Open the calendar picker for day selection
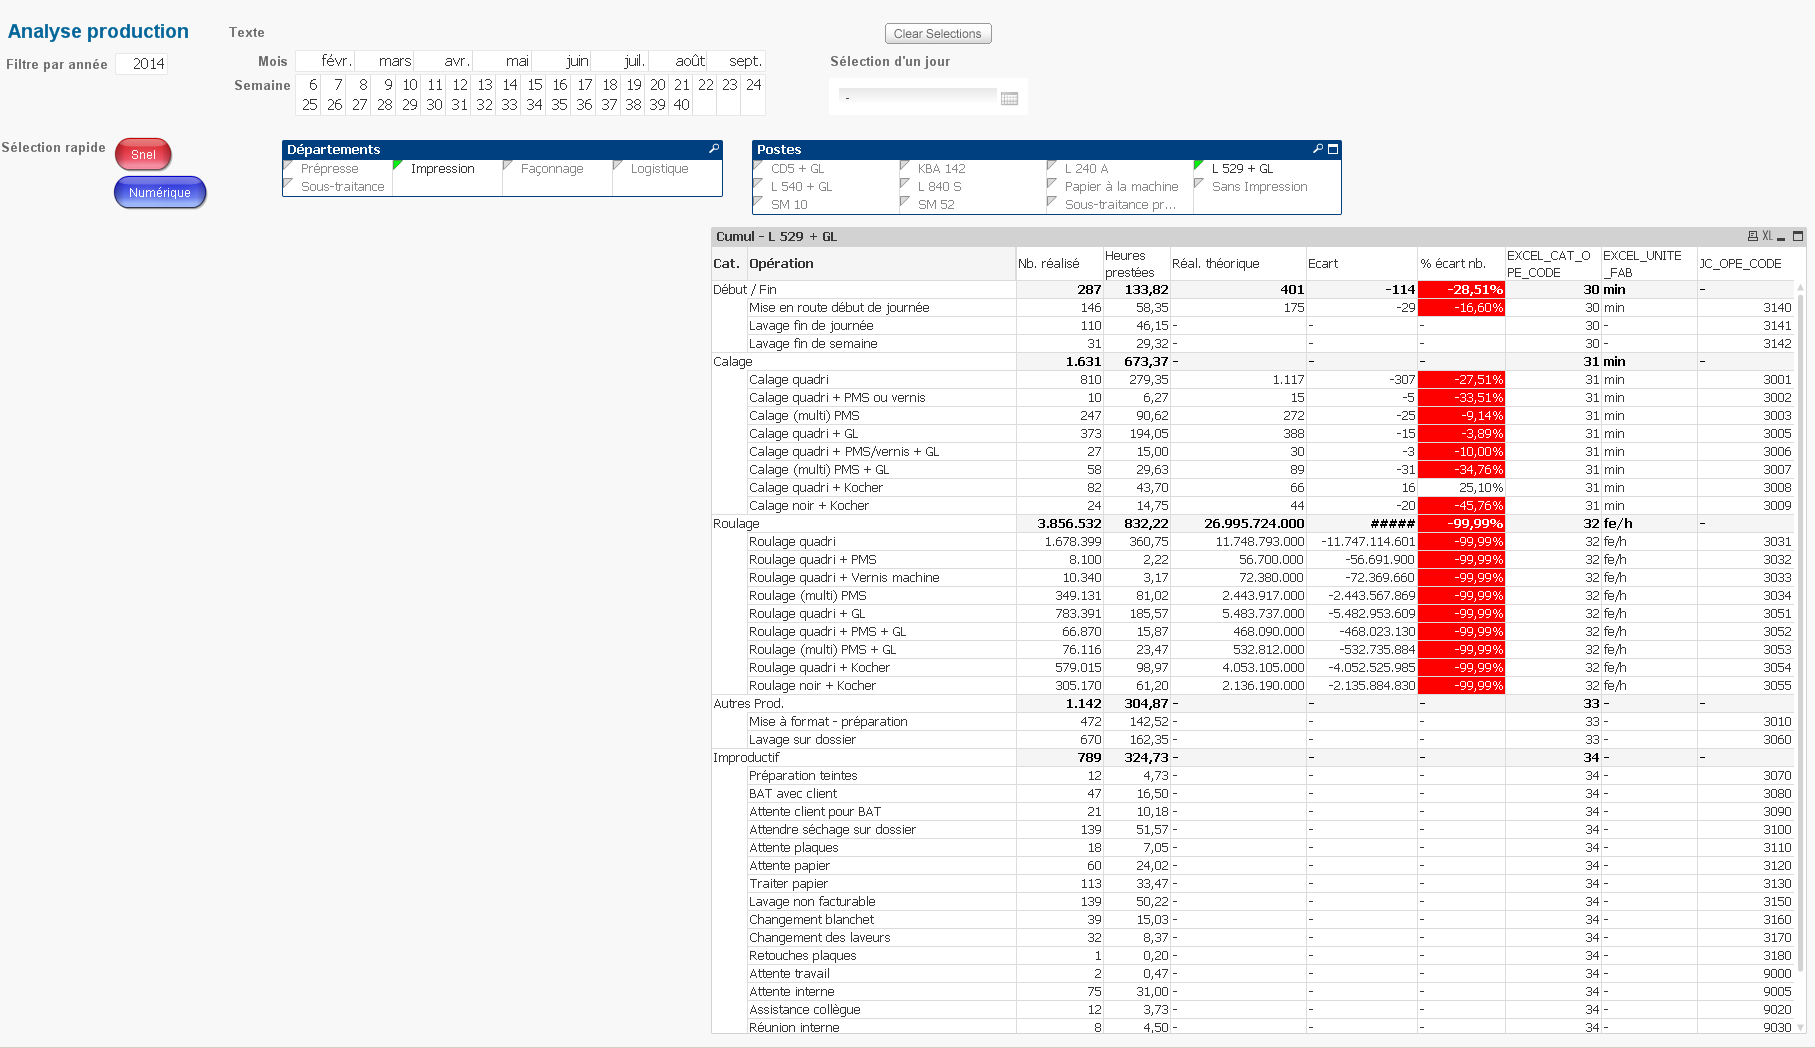The height and width of the screenshot is (1048, 1815). coord(1010,98)
